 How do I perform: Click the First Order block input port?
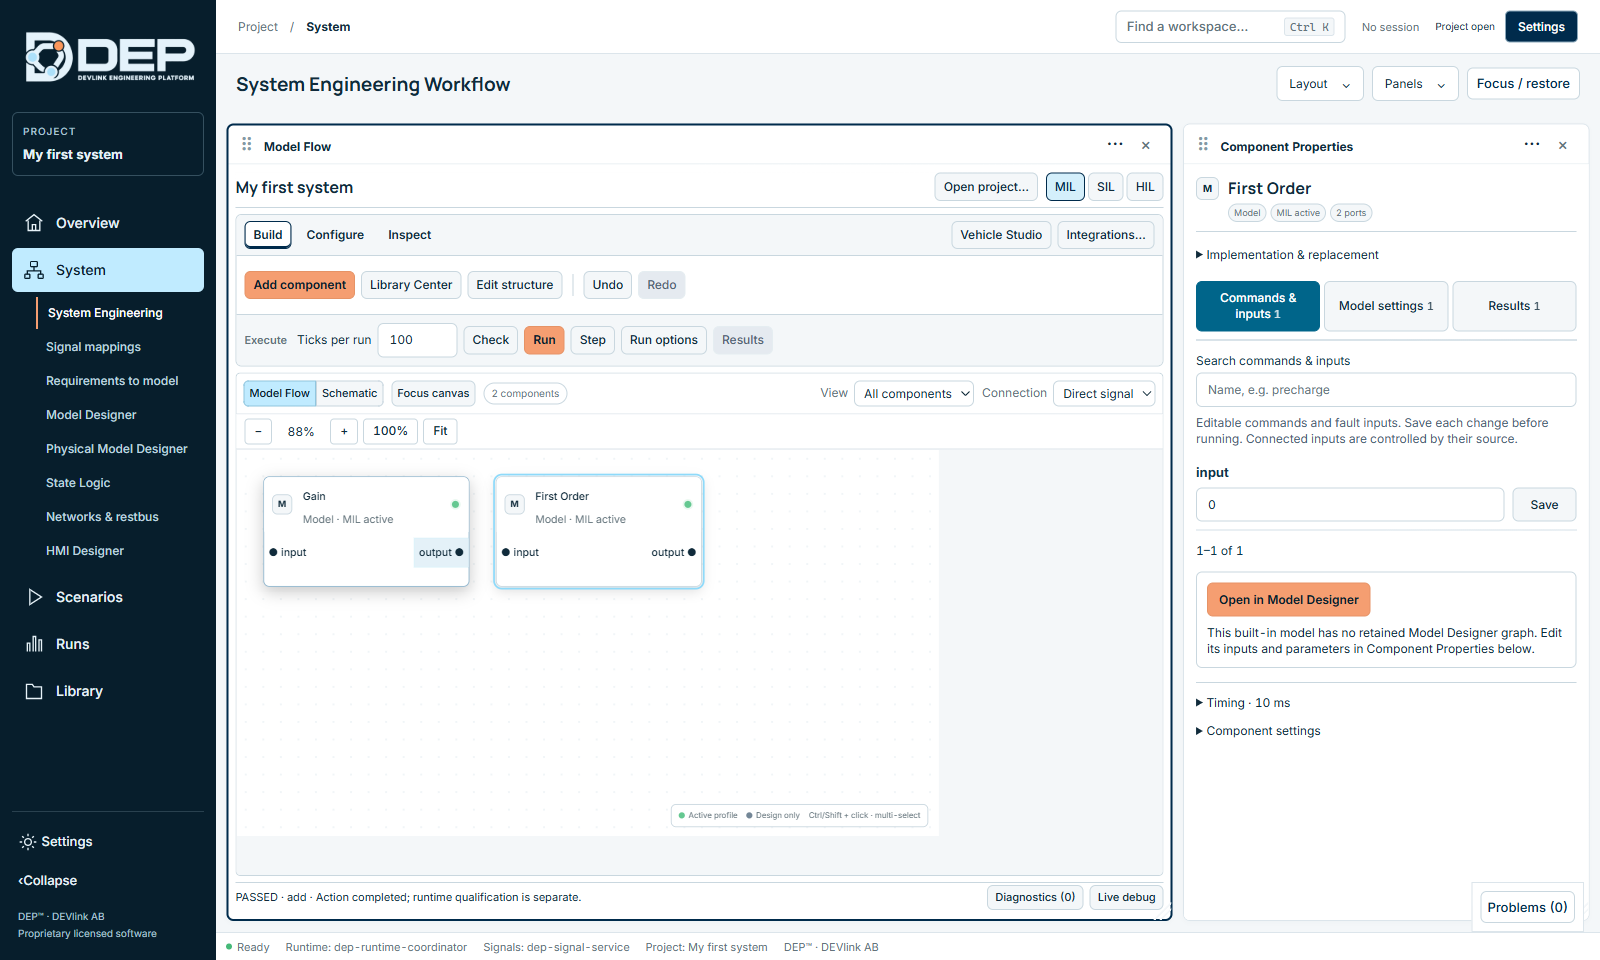point(506,552)
